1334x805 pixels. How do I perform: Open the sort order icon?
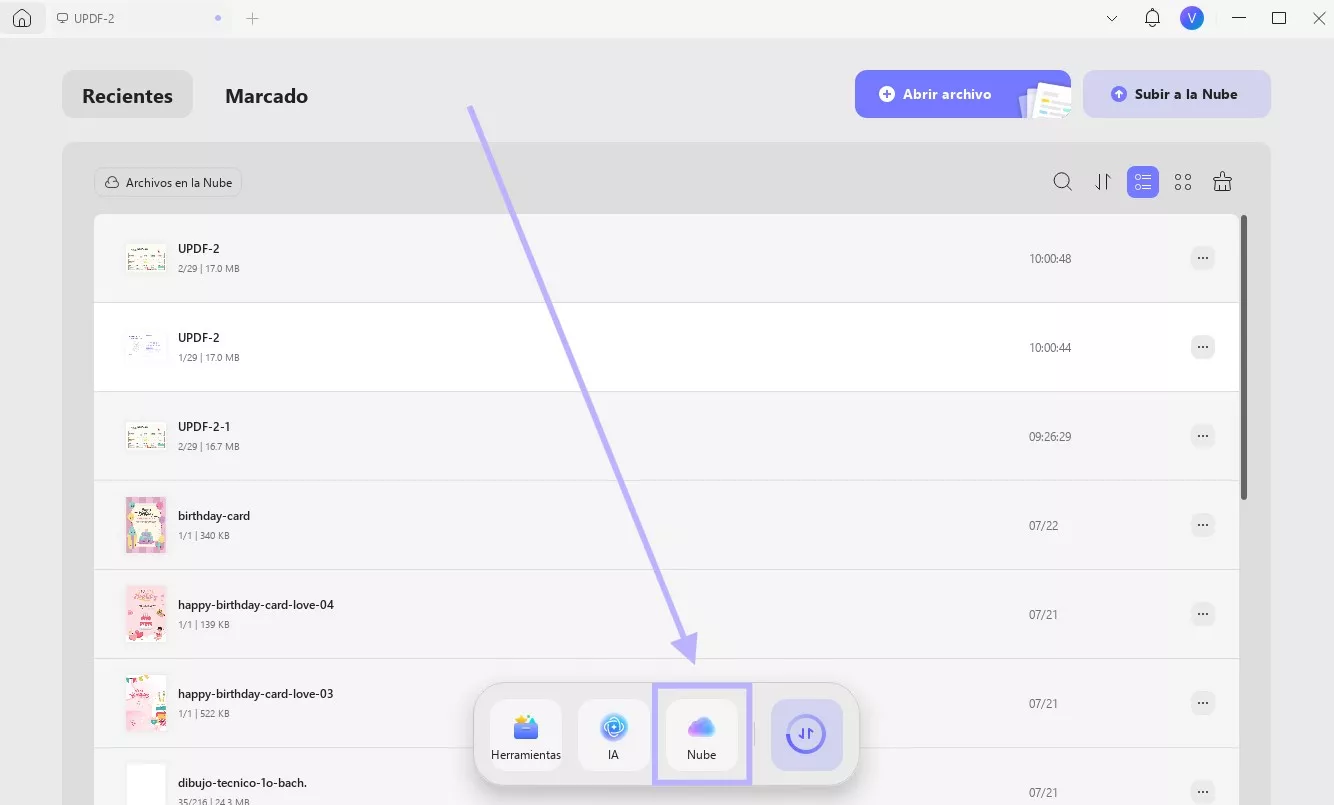tap(1102, 182)
